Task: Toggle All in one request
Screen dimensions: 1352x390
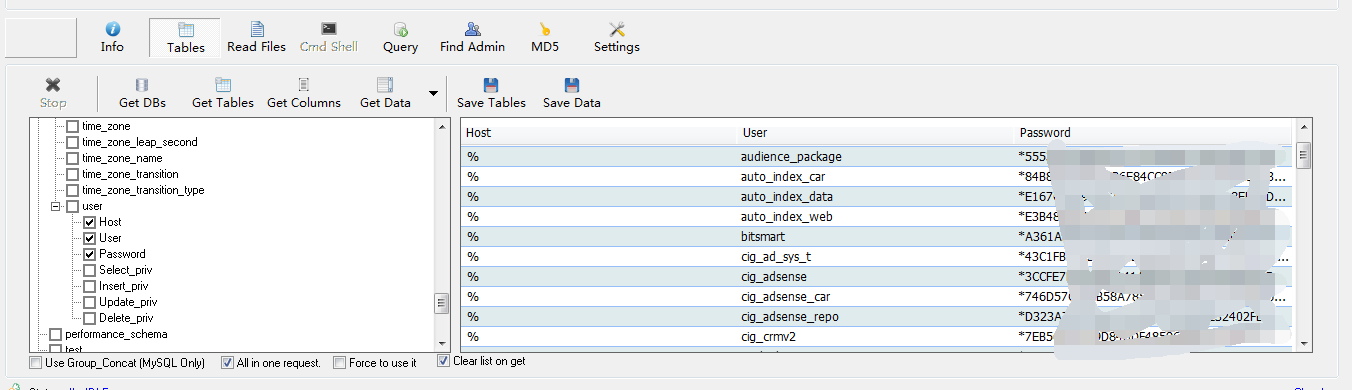Action: pos(227,363)
